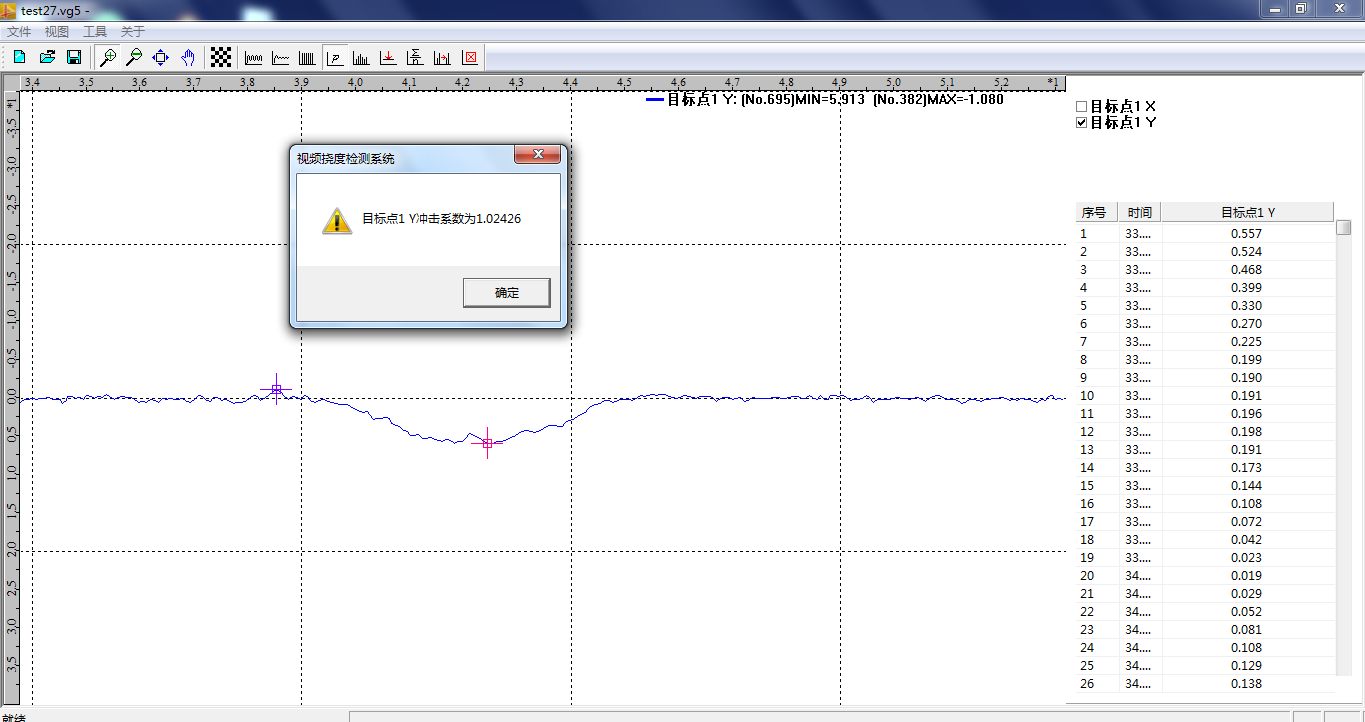This screenshot has width=1365, height=722.
Task: Select table value 0.042 in row 18
Action: pyautogui.click(x=1246, y=540)
